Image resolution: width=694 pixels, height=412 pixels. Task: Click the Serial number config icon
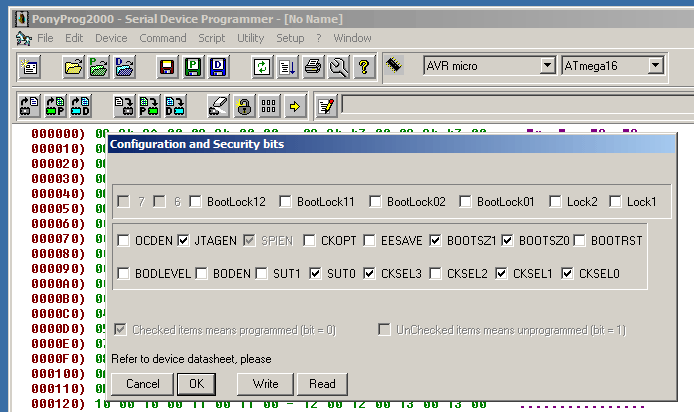[x=269, y=106]
